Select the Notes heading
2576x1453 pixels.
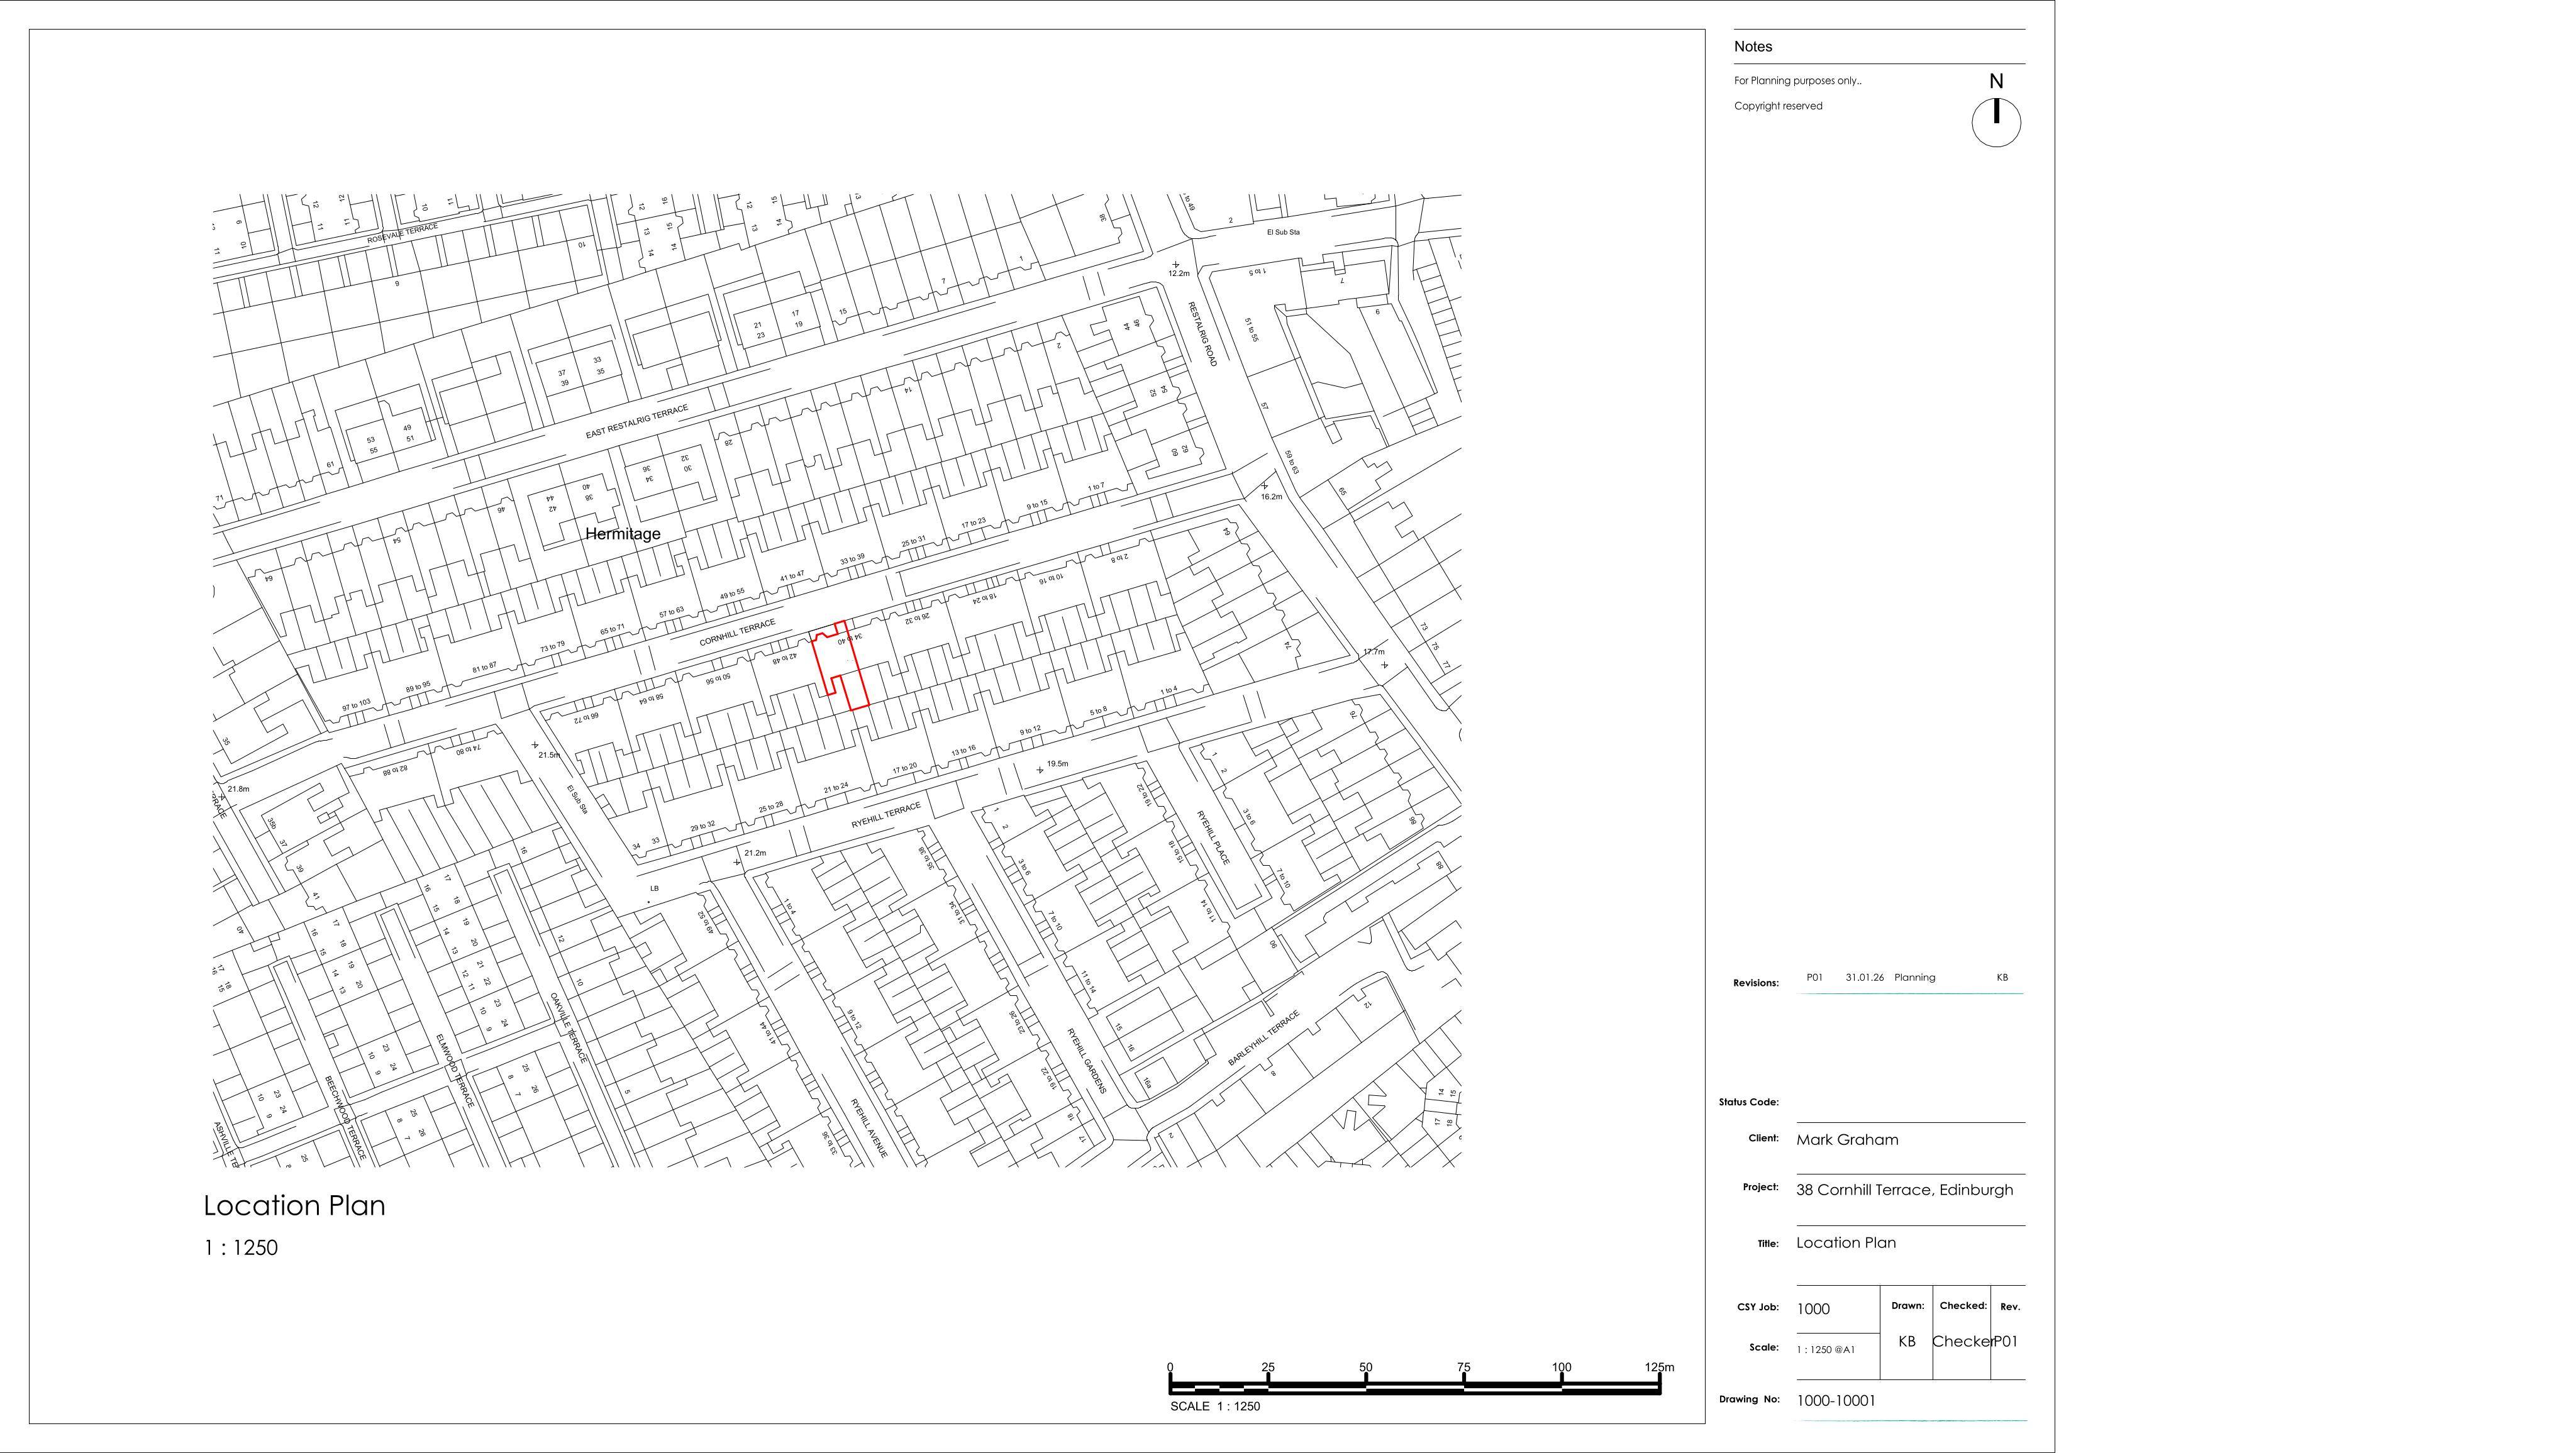click(x=1753, y=47)
